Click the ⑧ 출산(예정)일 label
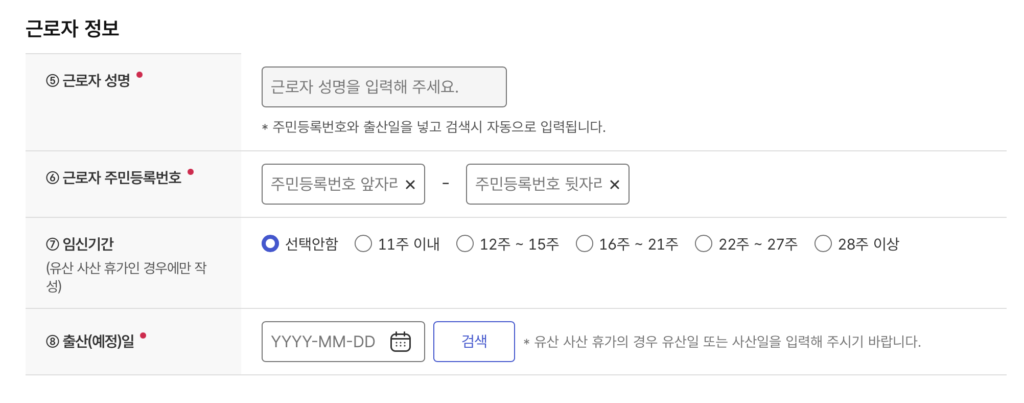Screen dimensions: 1024x403 pyautogui.click(x=92, y=341)
